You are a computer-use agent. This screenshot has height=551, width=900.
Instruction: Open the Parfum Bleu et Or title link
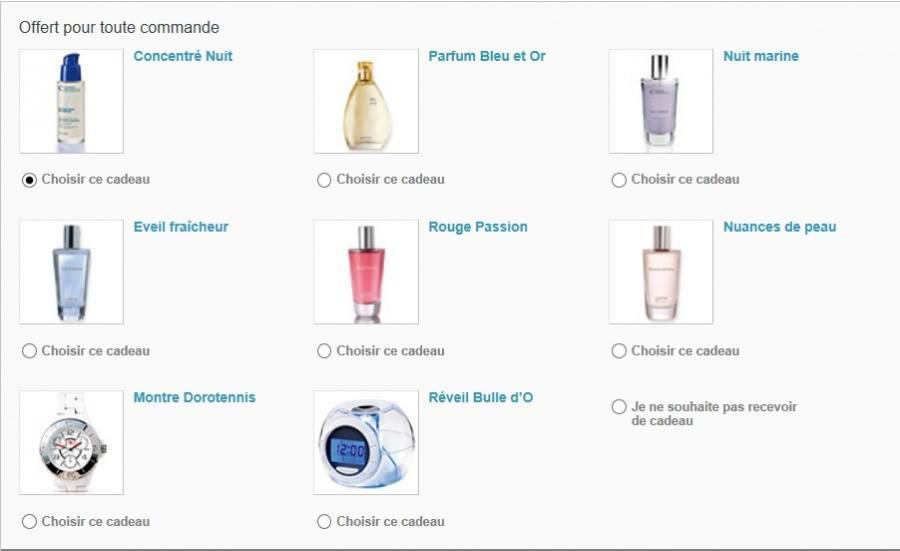pyautogui.click(x=487, y=56)
